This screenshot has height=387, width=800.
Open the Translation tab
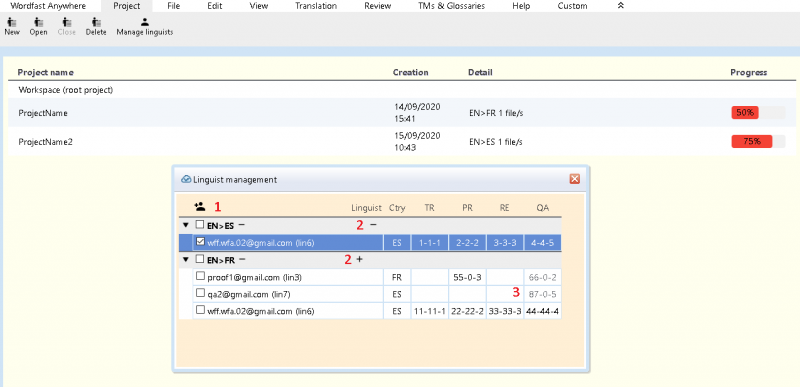[x=316, y=6]
